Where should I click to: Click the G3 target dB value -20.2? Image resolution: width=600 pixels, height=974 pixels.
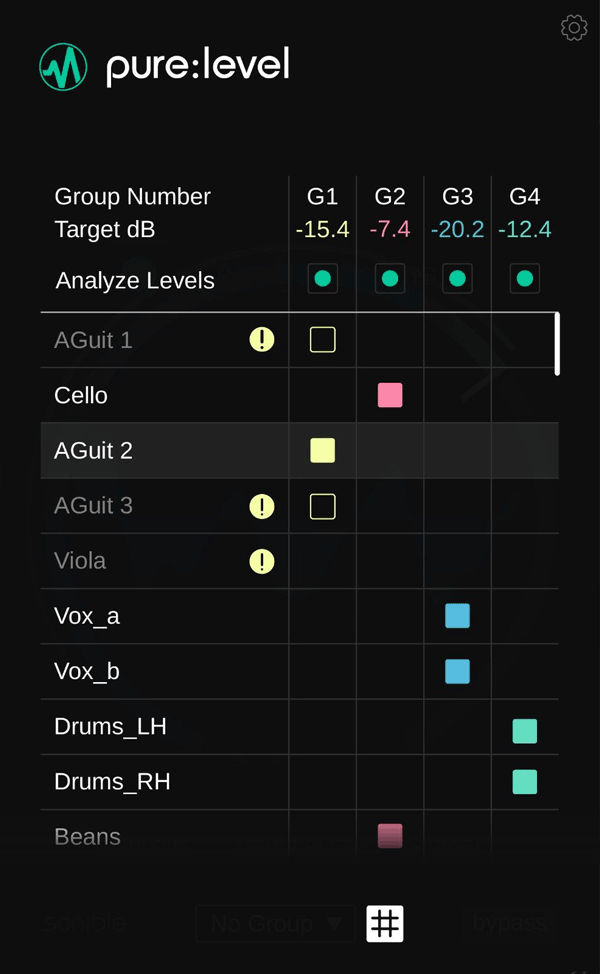click(x=457, y=229)
